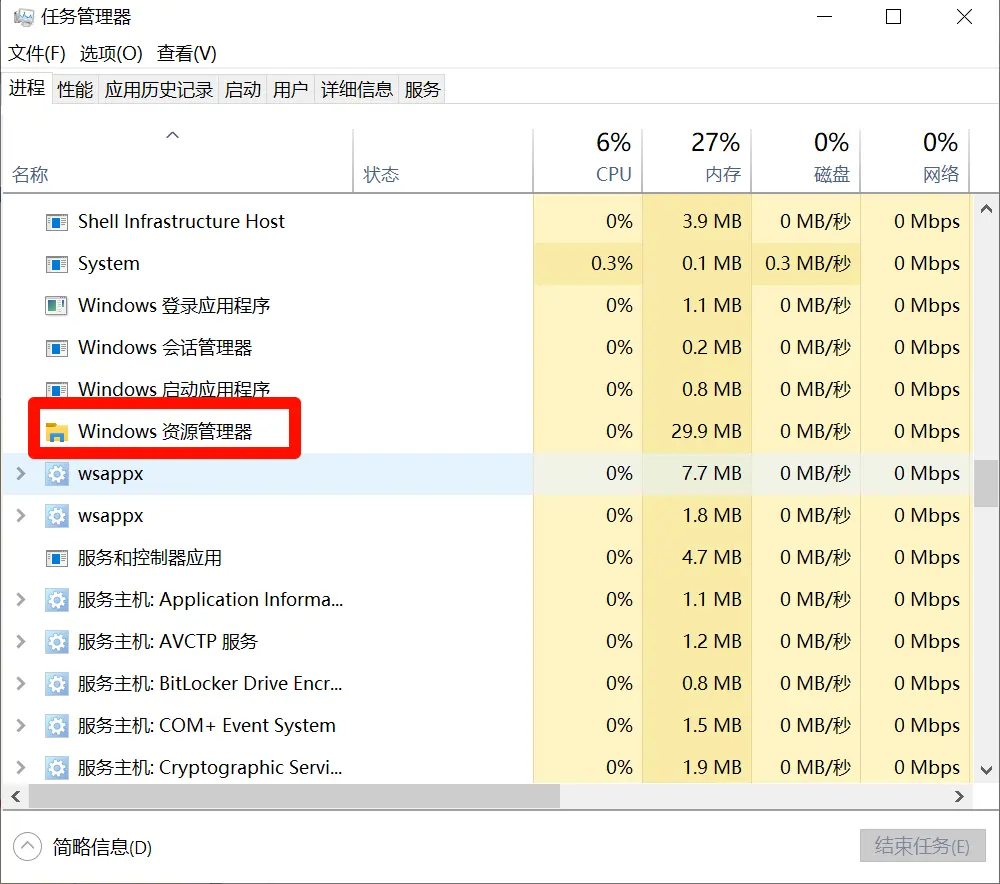Click the 服务和控制器应用 process icon
This screenshot has height=884, width=1000.
tap(57, 559)
